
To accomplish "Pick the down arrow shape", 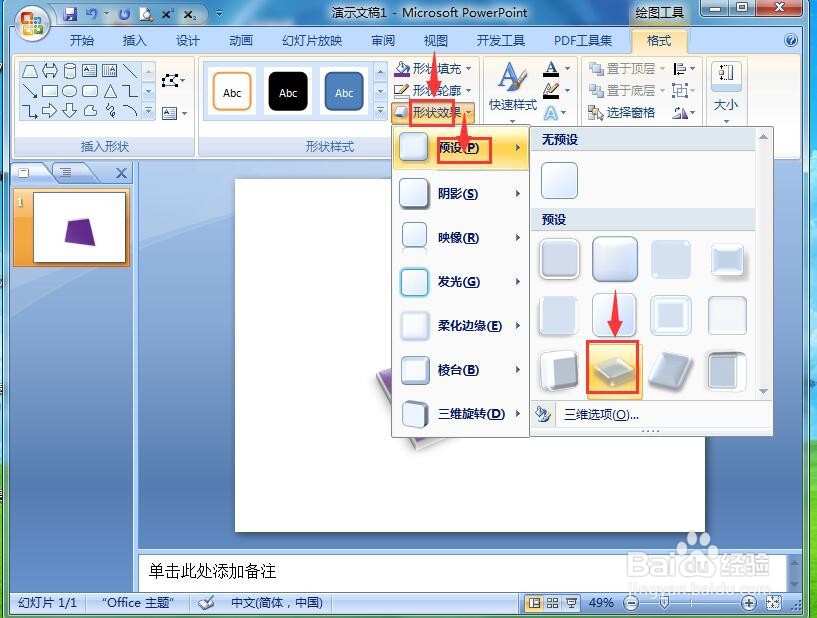I will coord(69,110).
